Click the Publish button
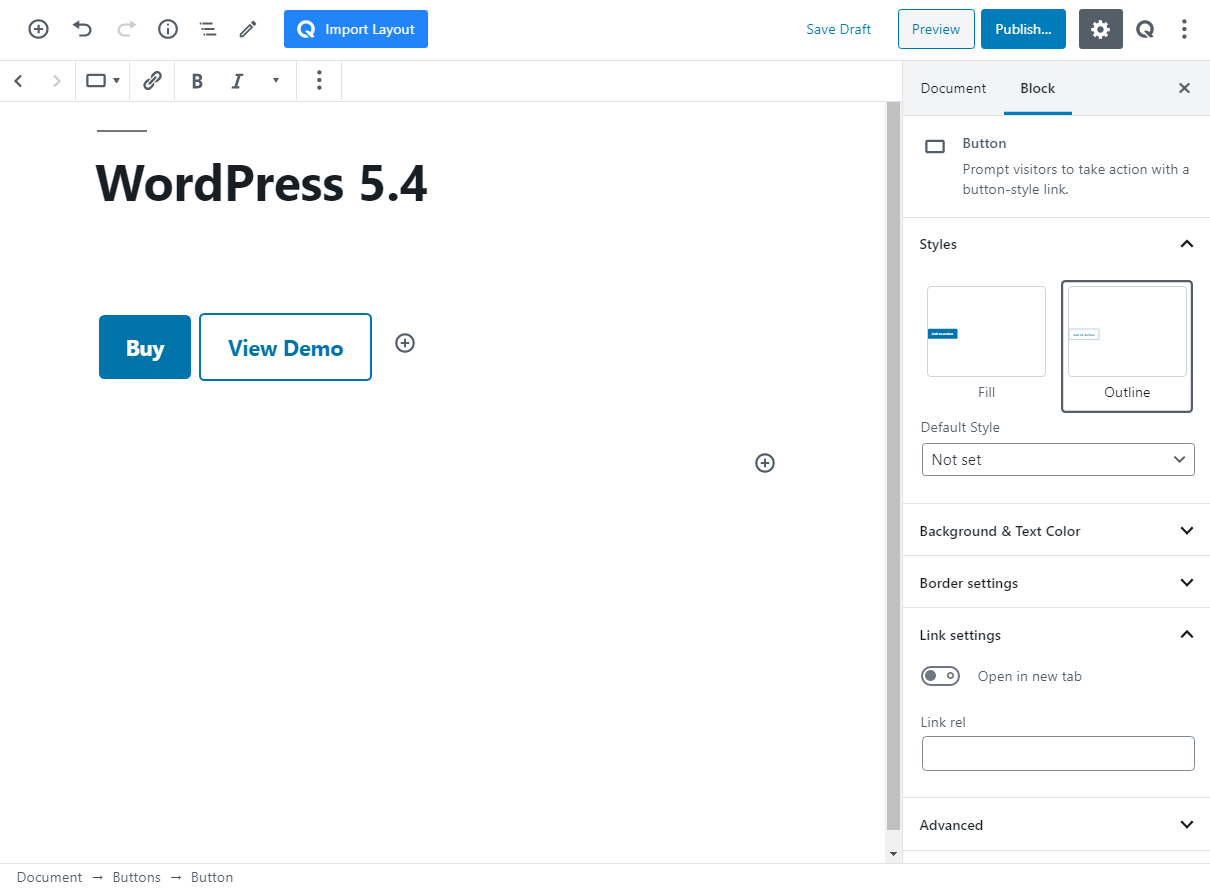The image size is (1210, 888). point(1023,29)
